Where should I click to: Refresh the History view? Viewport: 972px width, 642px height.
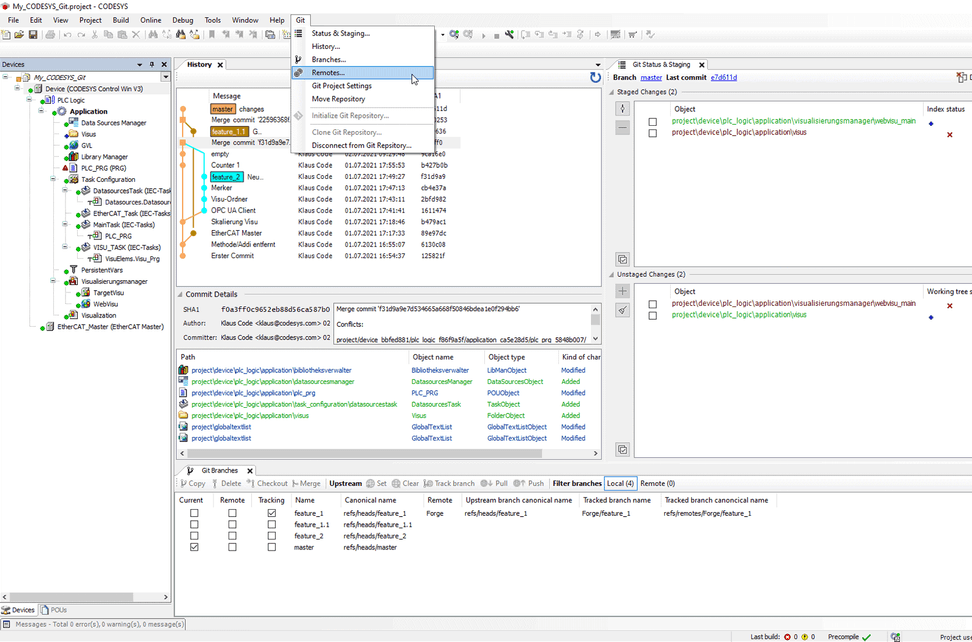595,77
